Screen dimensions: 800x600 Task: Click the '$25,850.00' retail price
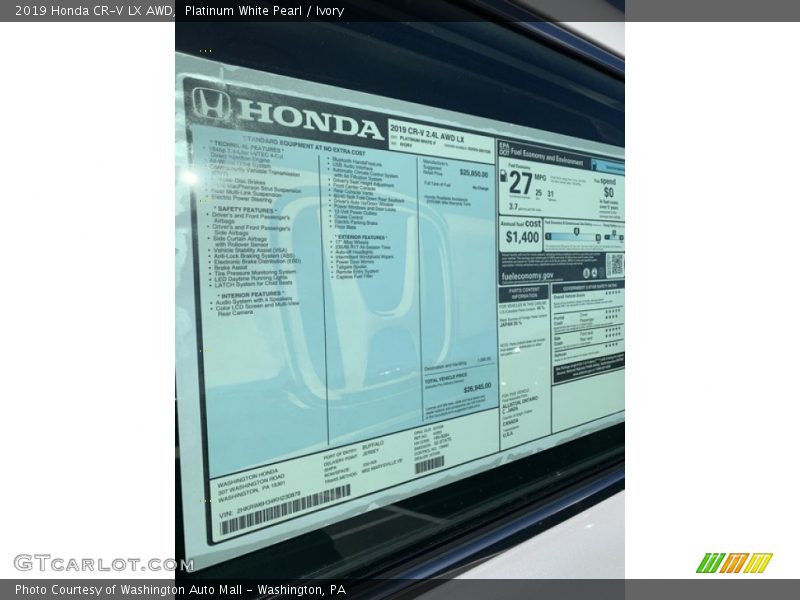tap(473, 173)
